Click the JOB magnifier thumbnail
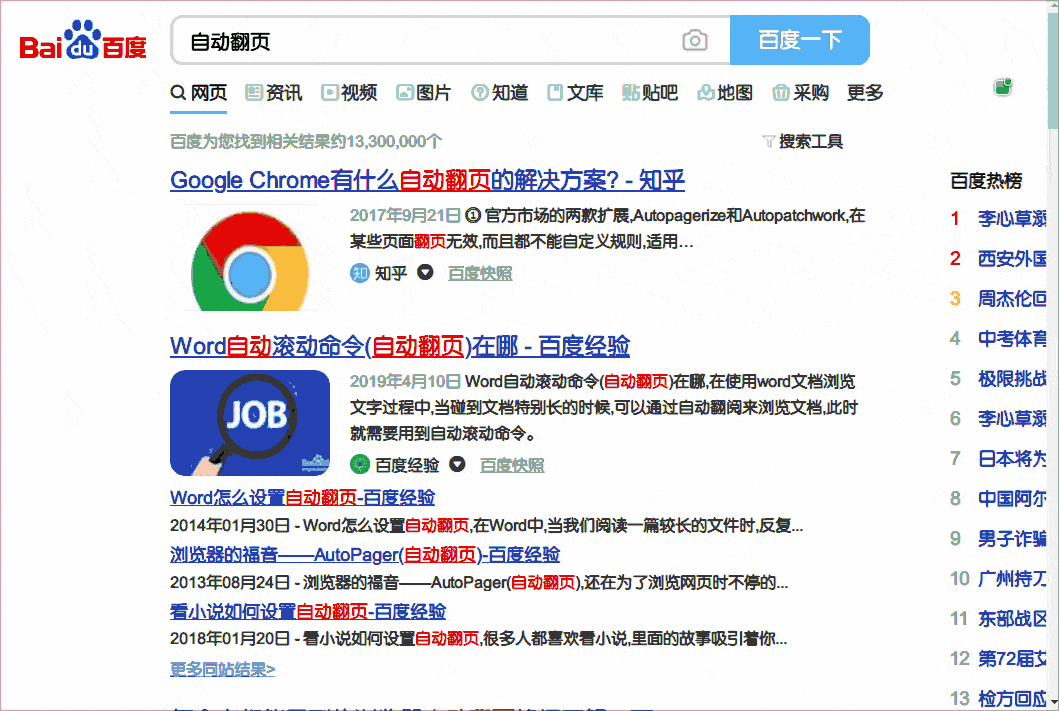1059x711 pixels. click(x=250, y=423)
